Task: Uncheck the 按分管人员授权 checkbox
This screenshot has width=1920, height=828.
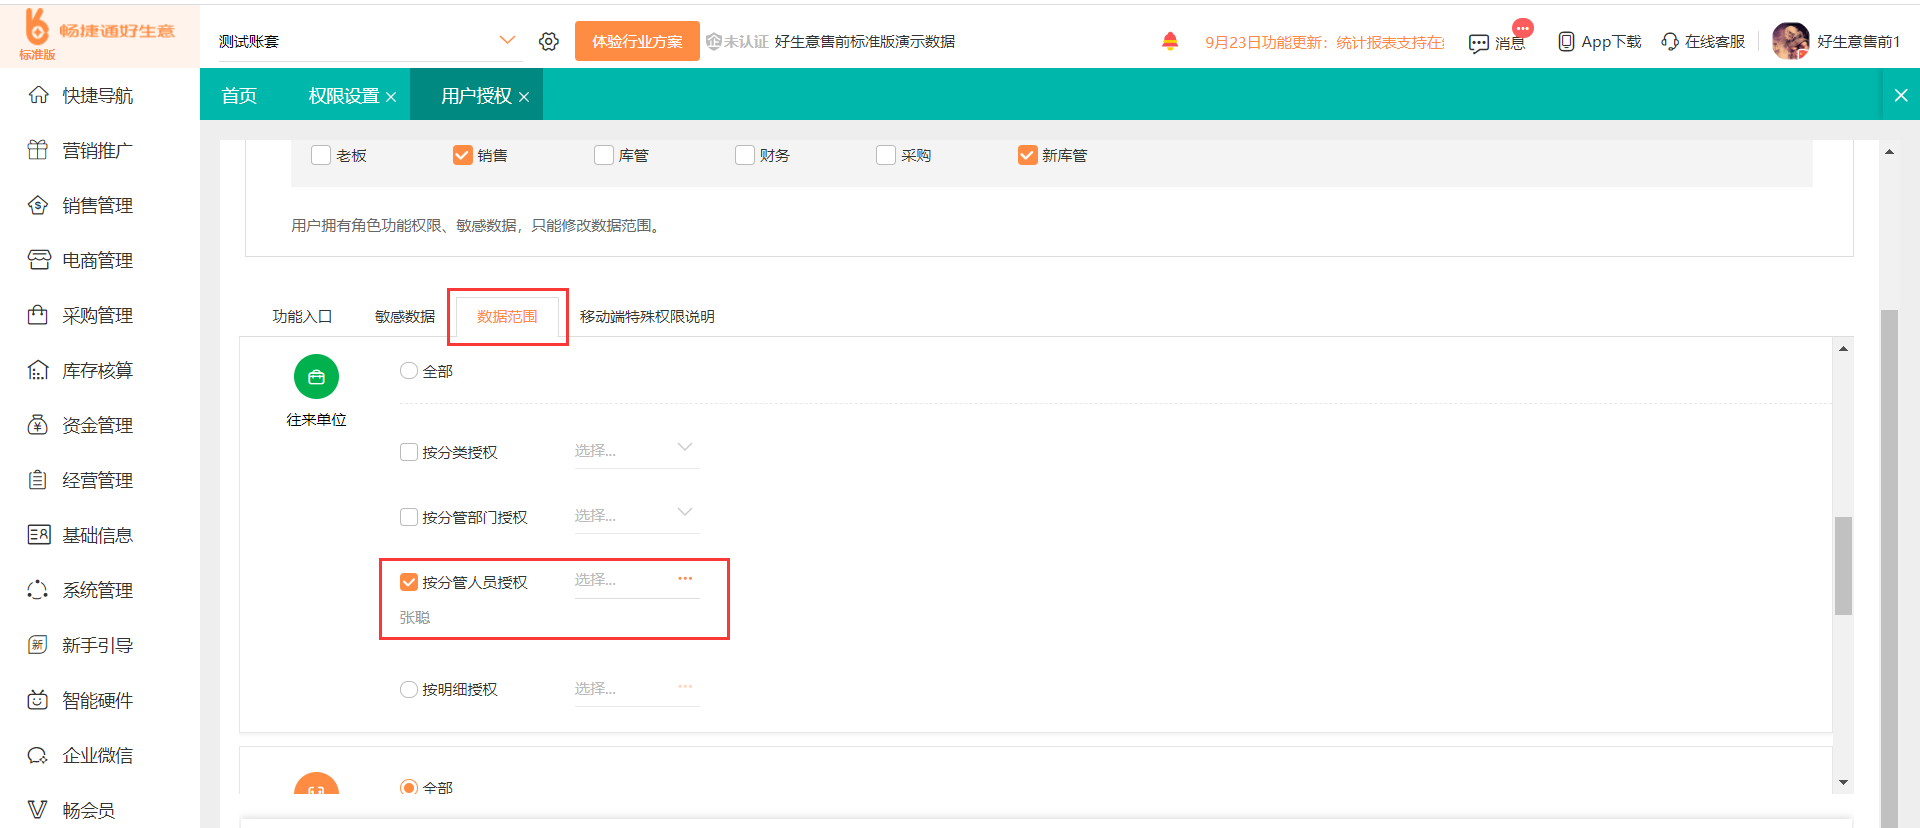Action: click(409, 582)
